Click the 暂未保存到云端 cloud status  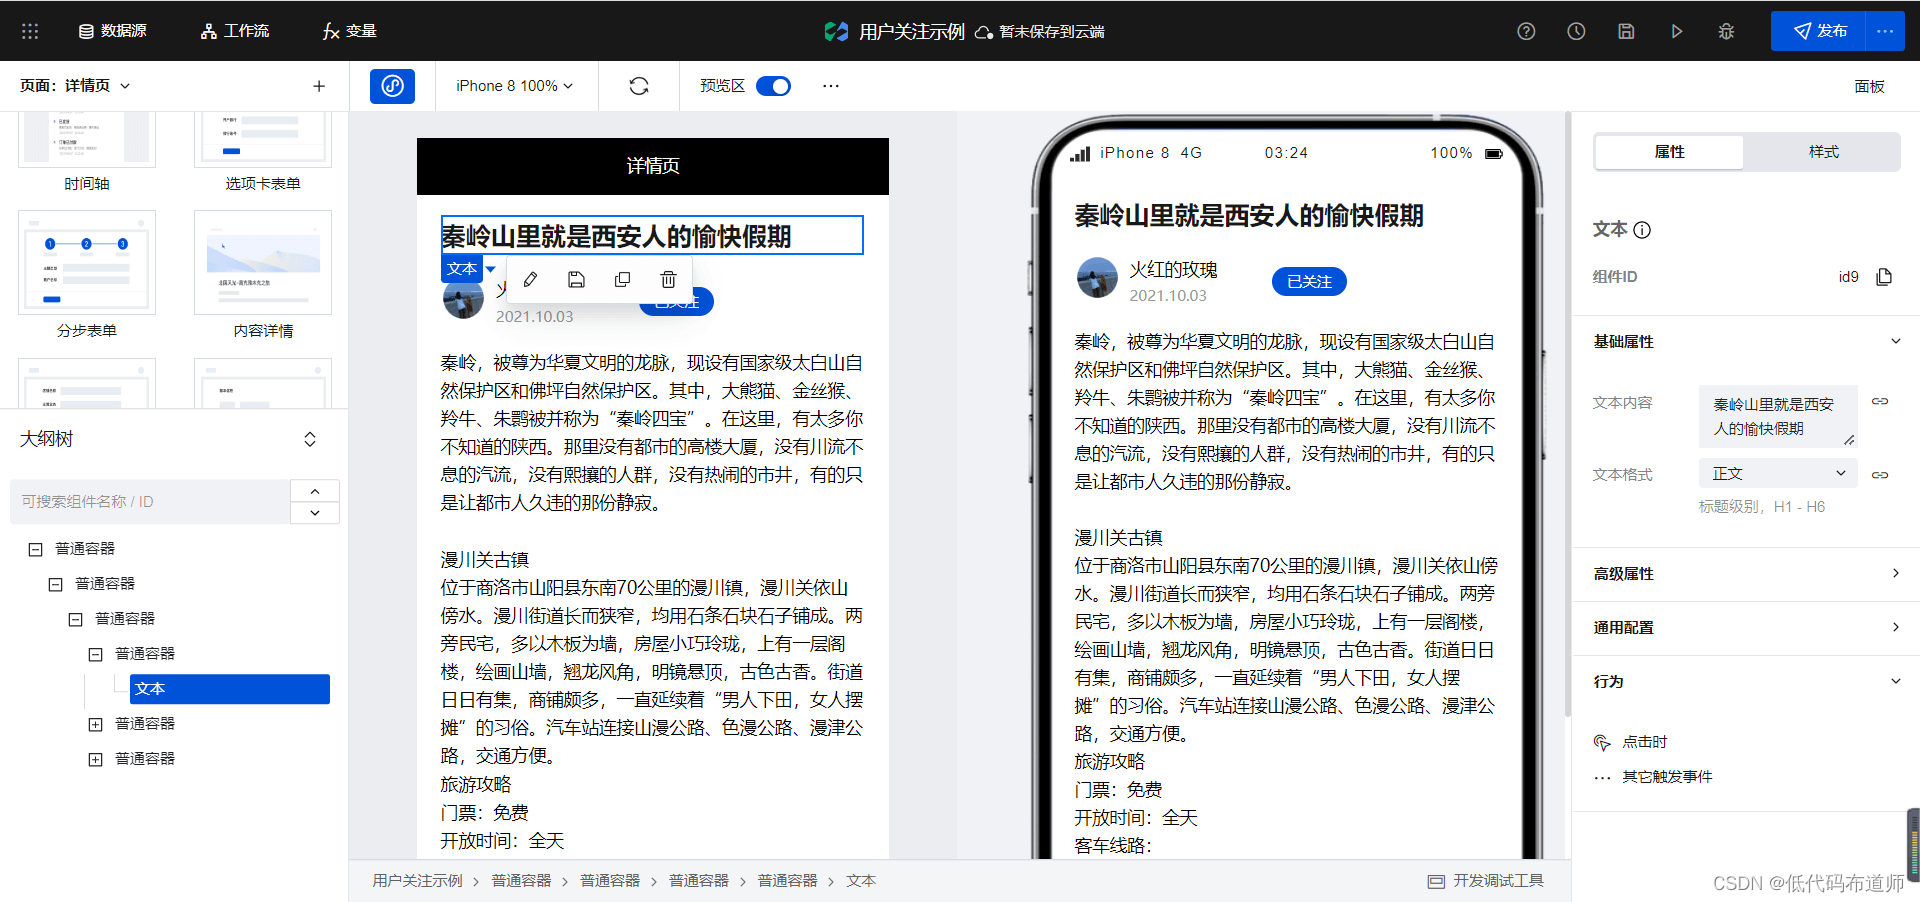[x=1040, y=31]
